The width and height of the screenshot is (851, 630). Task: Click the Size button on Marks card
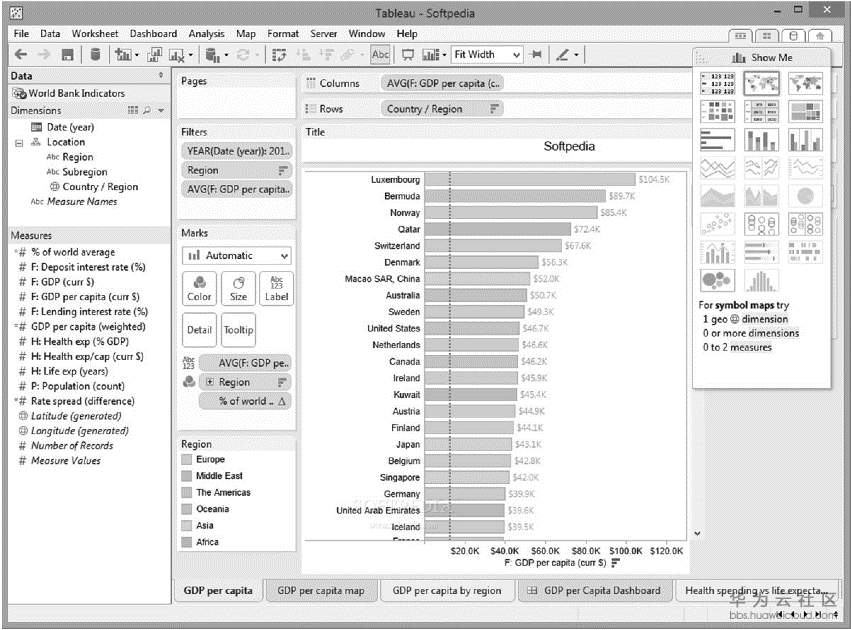pyautogui.click(x=238, y=288)
